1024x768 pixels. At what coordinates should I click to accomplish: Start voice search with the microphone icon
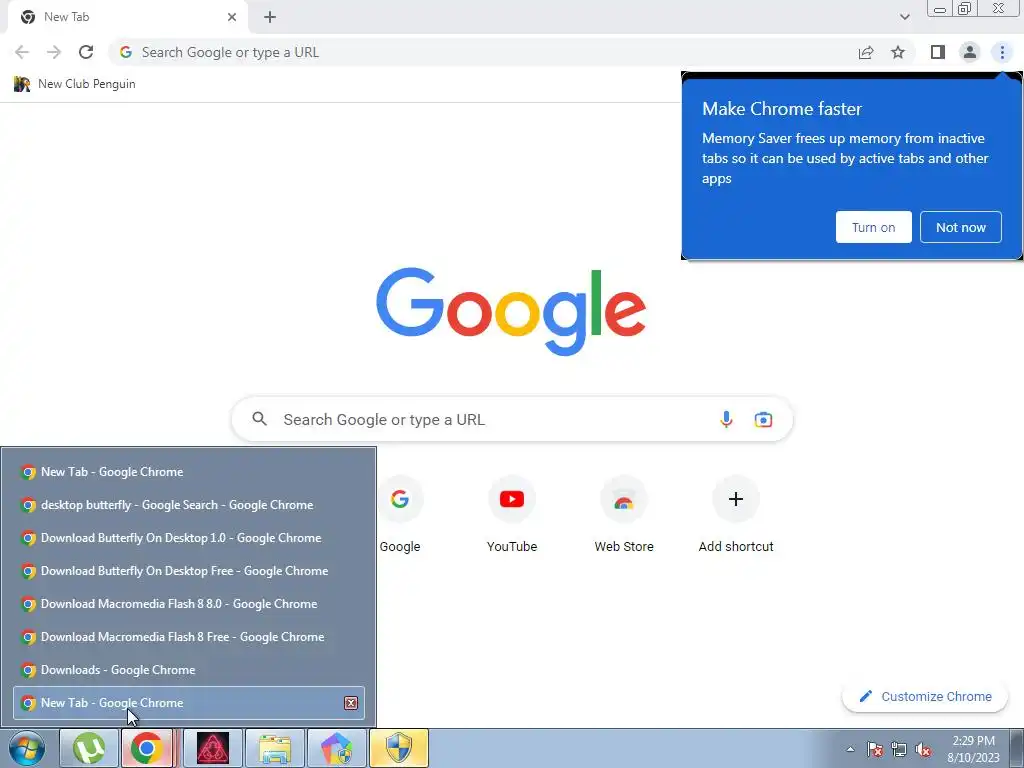(726, 419)
